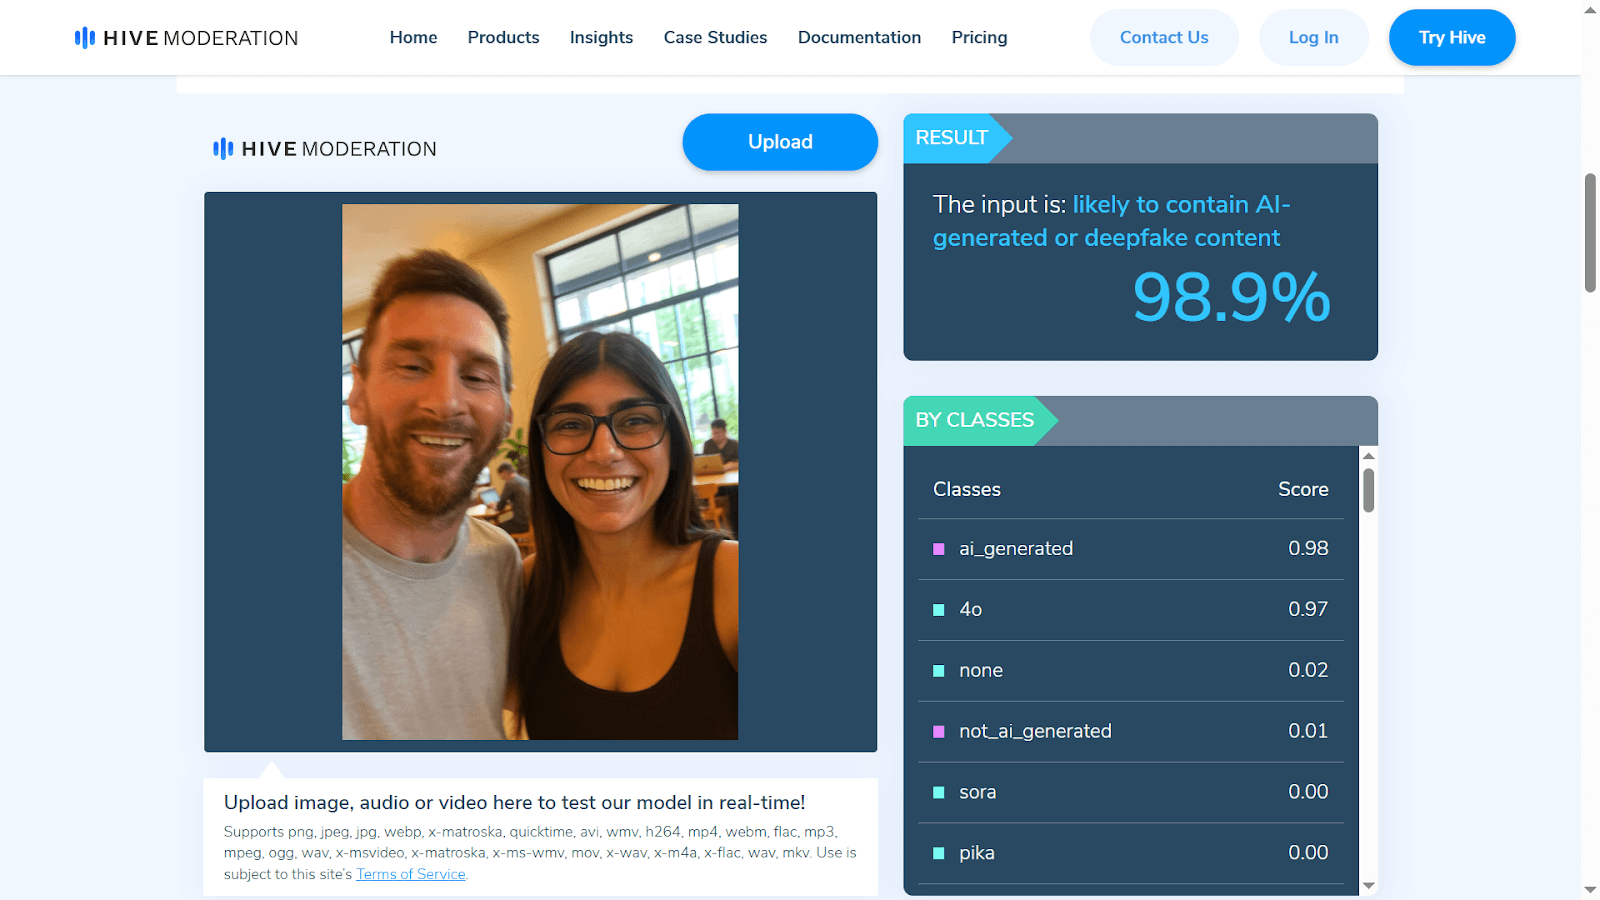Click the Hive Moderation logo in header
The height and width of the screenshot is (900, 1600).
(x=186, y=38)
